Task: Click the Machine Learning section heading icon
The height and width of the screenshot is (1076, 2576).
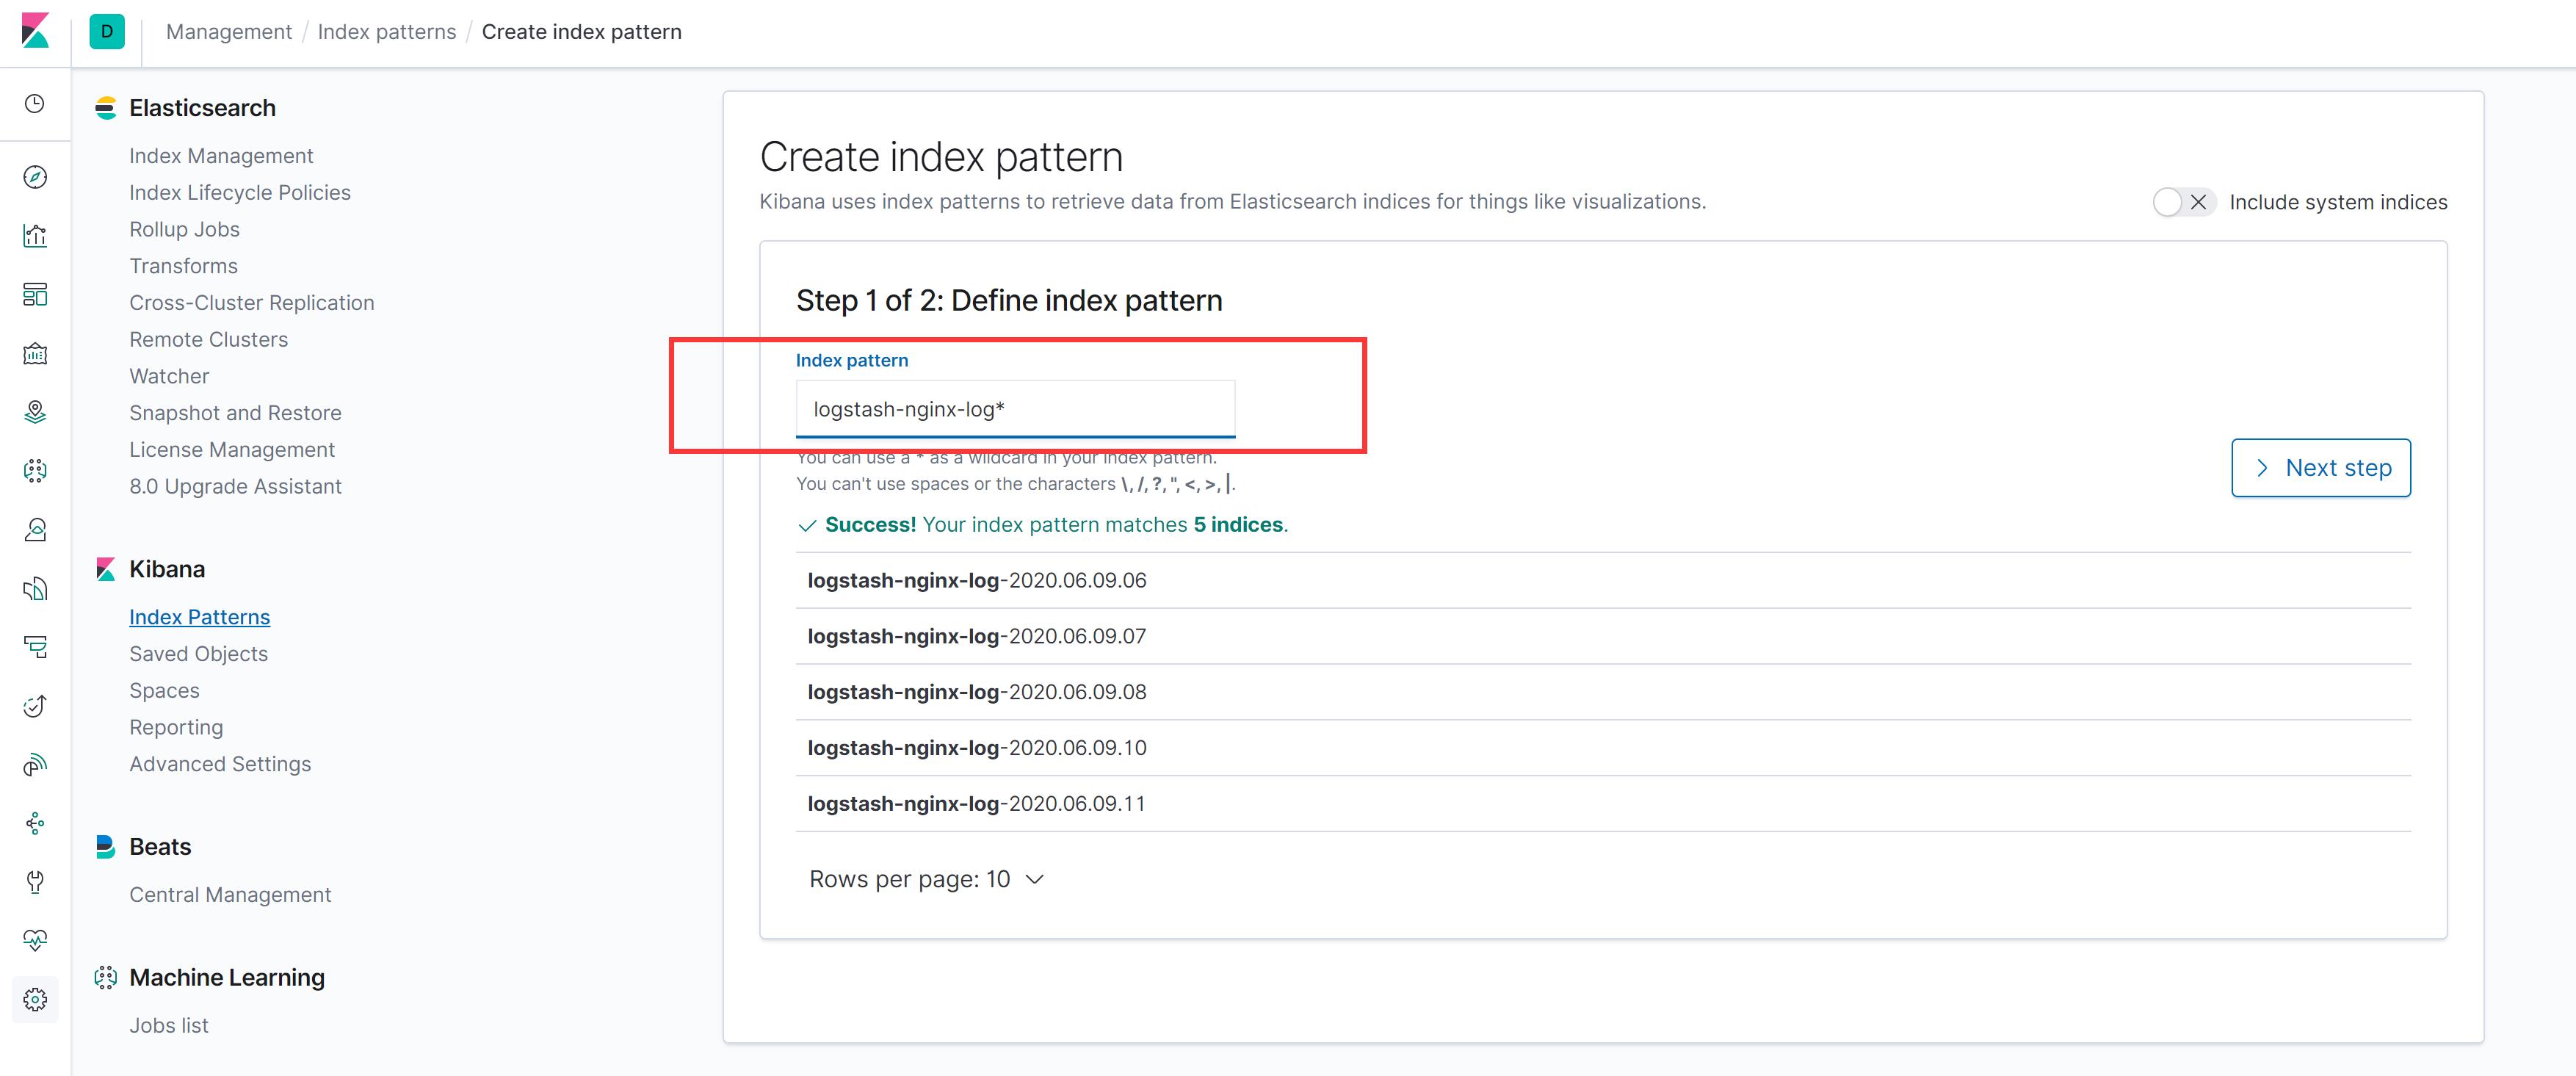Action: (106, 978)
